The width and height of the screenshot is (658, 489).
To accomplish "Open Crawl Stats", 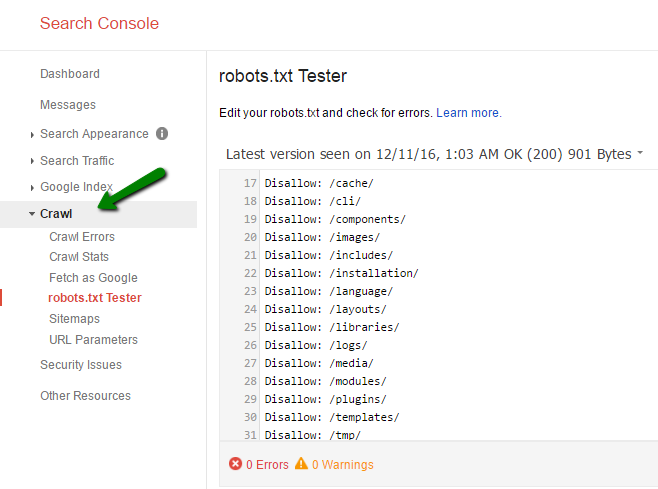I will [x=79, y=256].
